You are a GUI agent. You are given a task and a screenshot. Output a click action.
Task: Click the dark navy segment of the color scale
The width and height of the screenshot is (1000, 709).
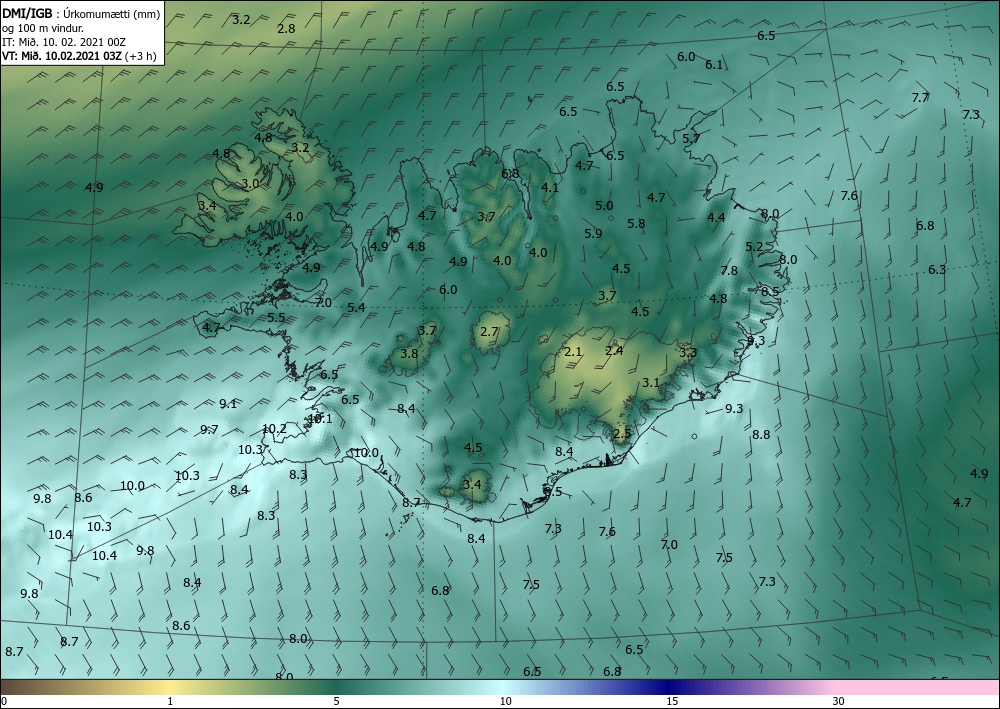(670, 687)
